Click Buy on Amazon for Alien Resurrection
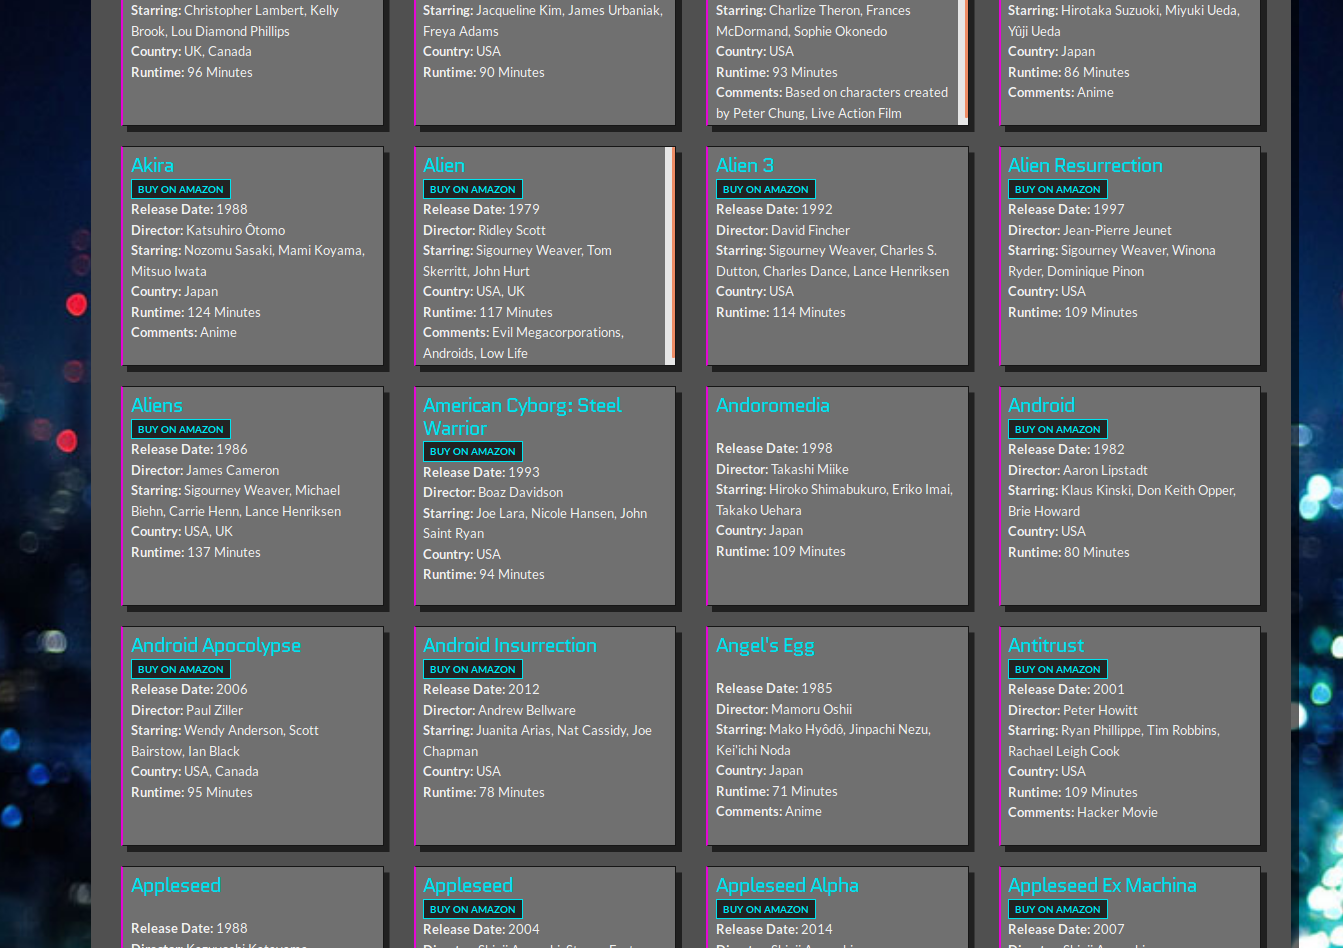This screenshot has width=1343, height=948. pyautogui.click(x=1058, y=189)
